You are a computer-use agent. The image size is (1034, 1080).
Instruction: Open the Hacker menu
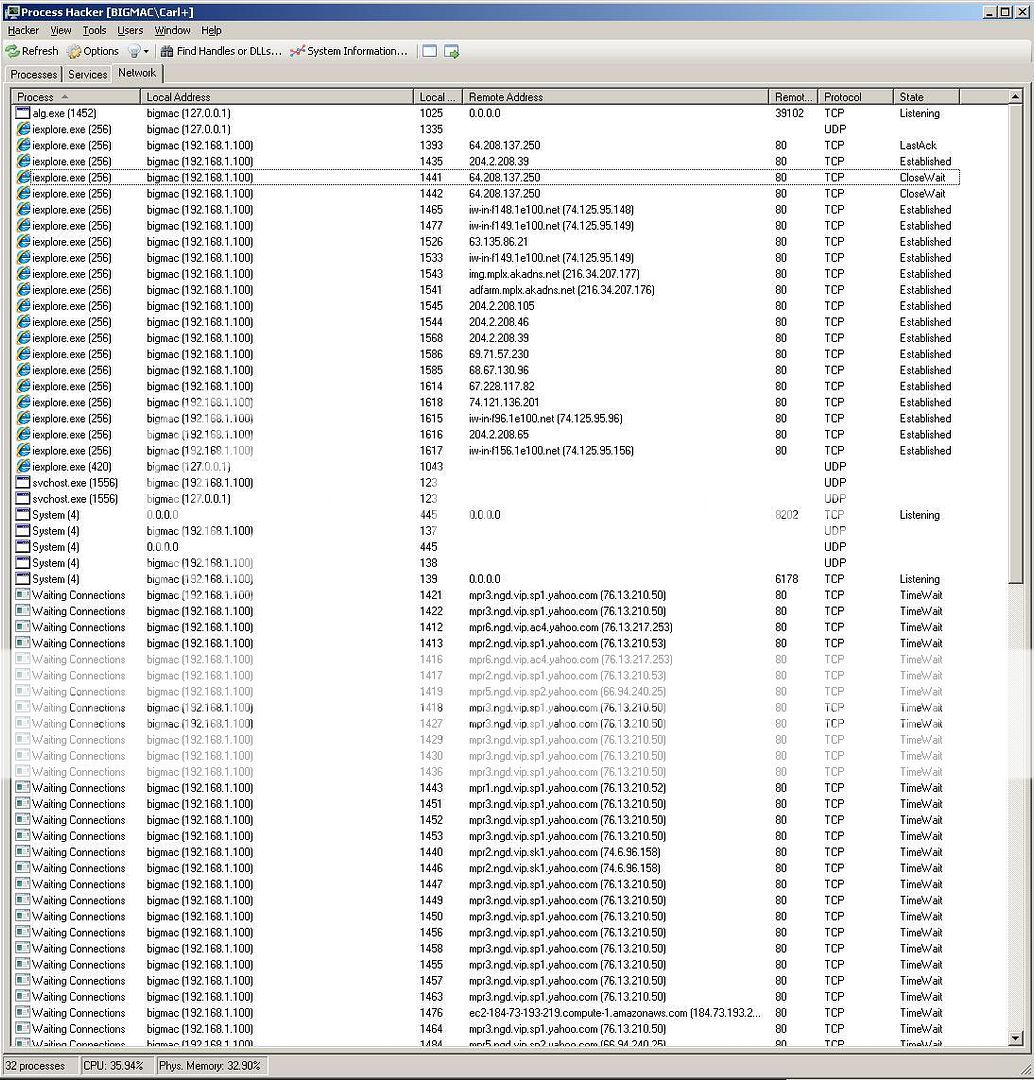click(23, 30)
